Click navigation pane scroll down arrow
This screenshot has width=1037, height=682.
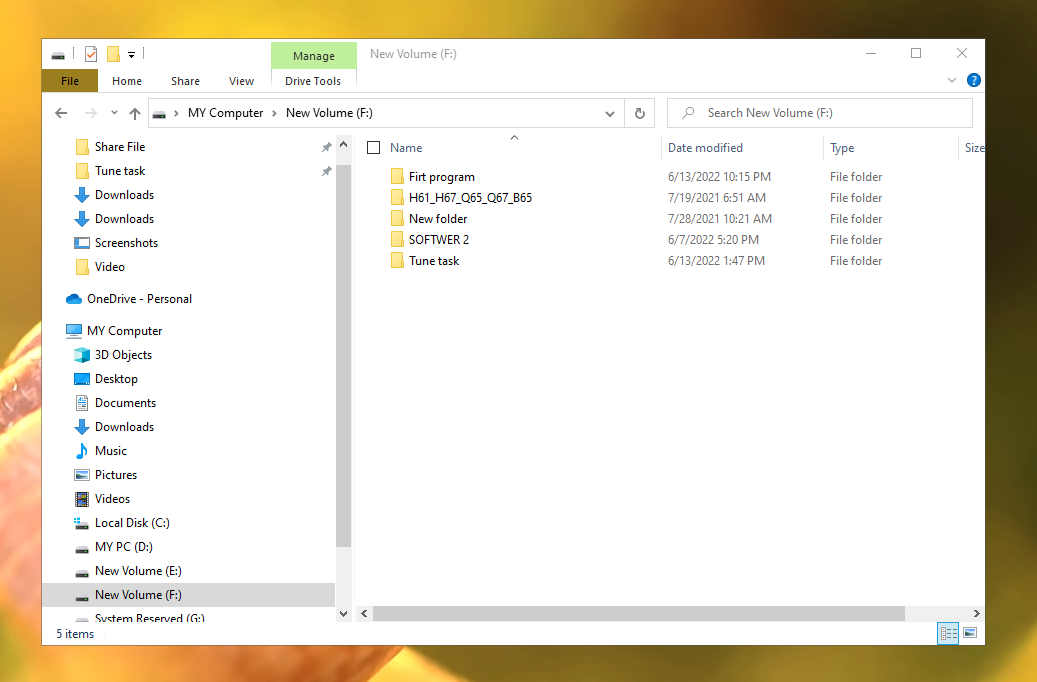pyautogui.click(x=343, y=614)
